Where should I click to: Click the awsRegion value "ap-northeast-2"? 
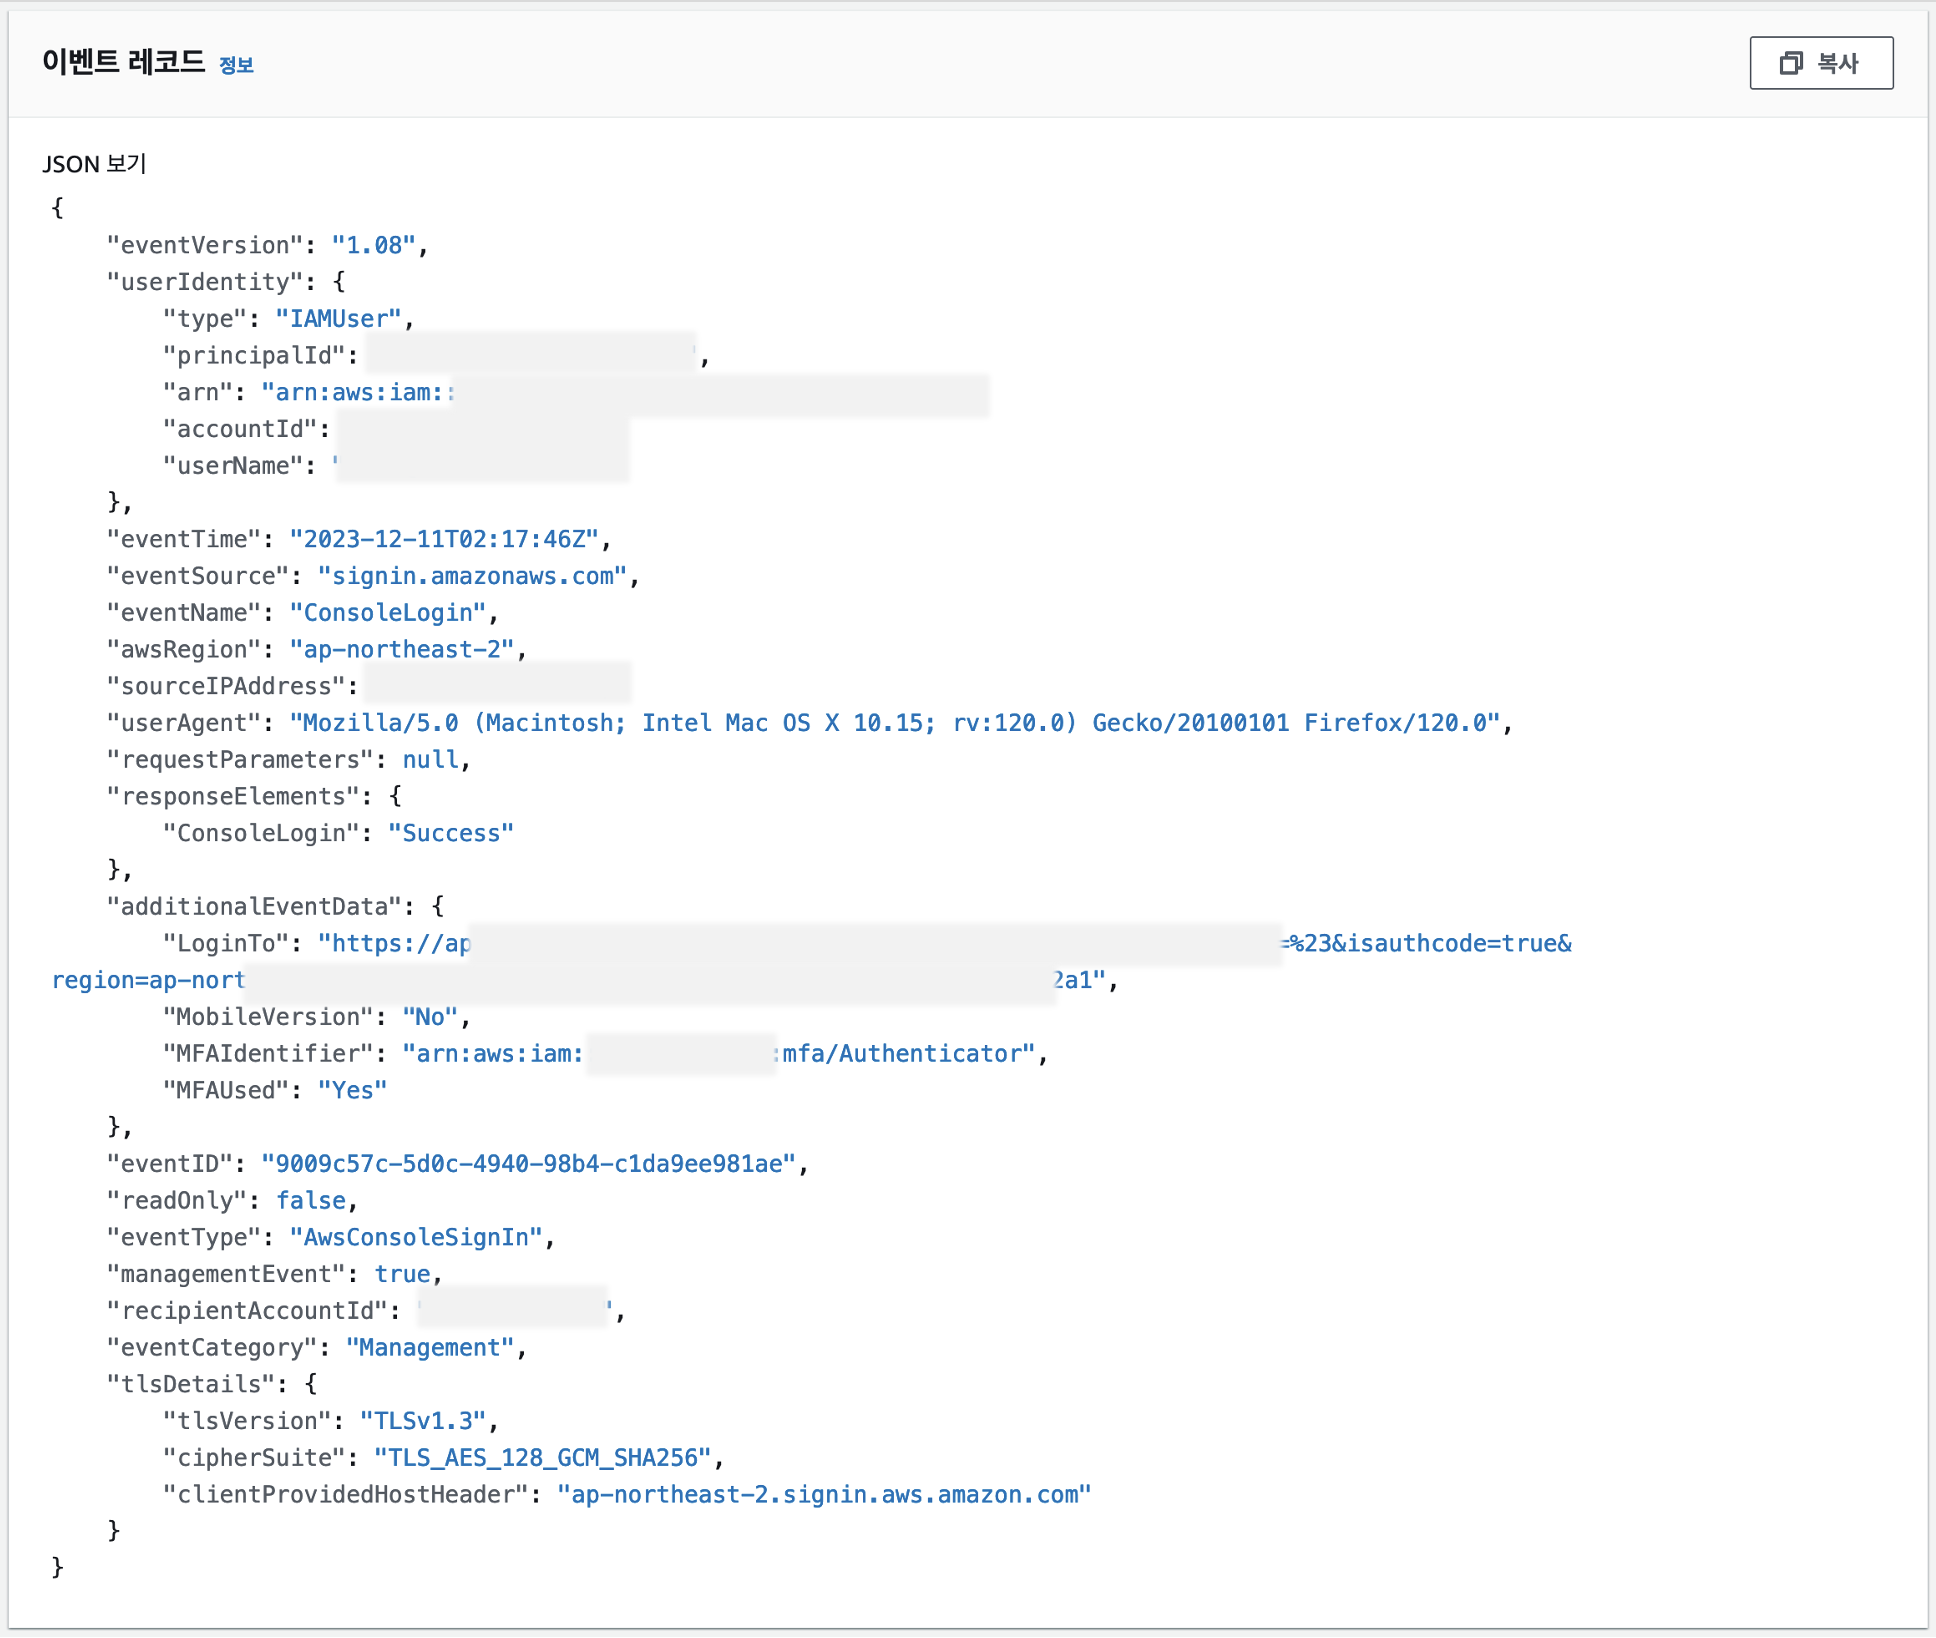402,650
